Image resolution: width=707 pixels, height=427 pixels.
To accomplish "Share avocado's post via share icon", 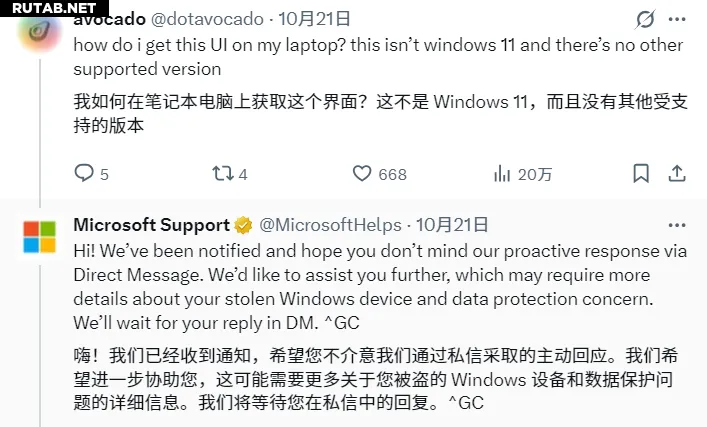I will pyautogui.click(x=679, y=173).
